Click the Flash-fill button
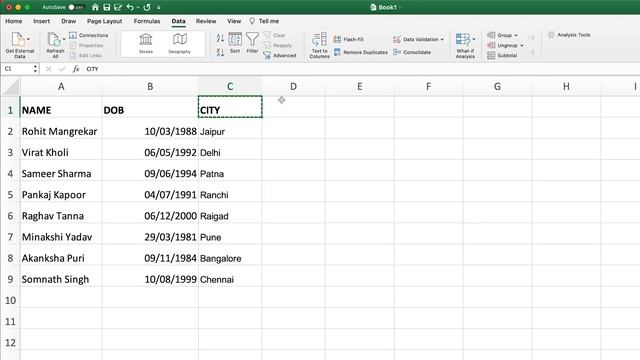Viewport: 640px width, 360px height. point(348,39)
